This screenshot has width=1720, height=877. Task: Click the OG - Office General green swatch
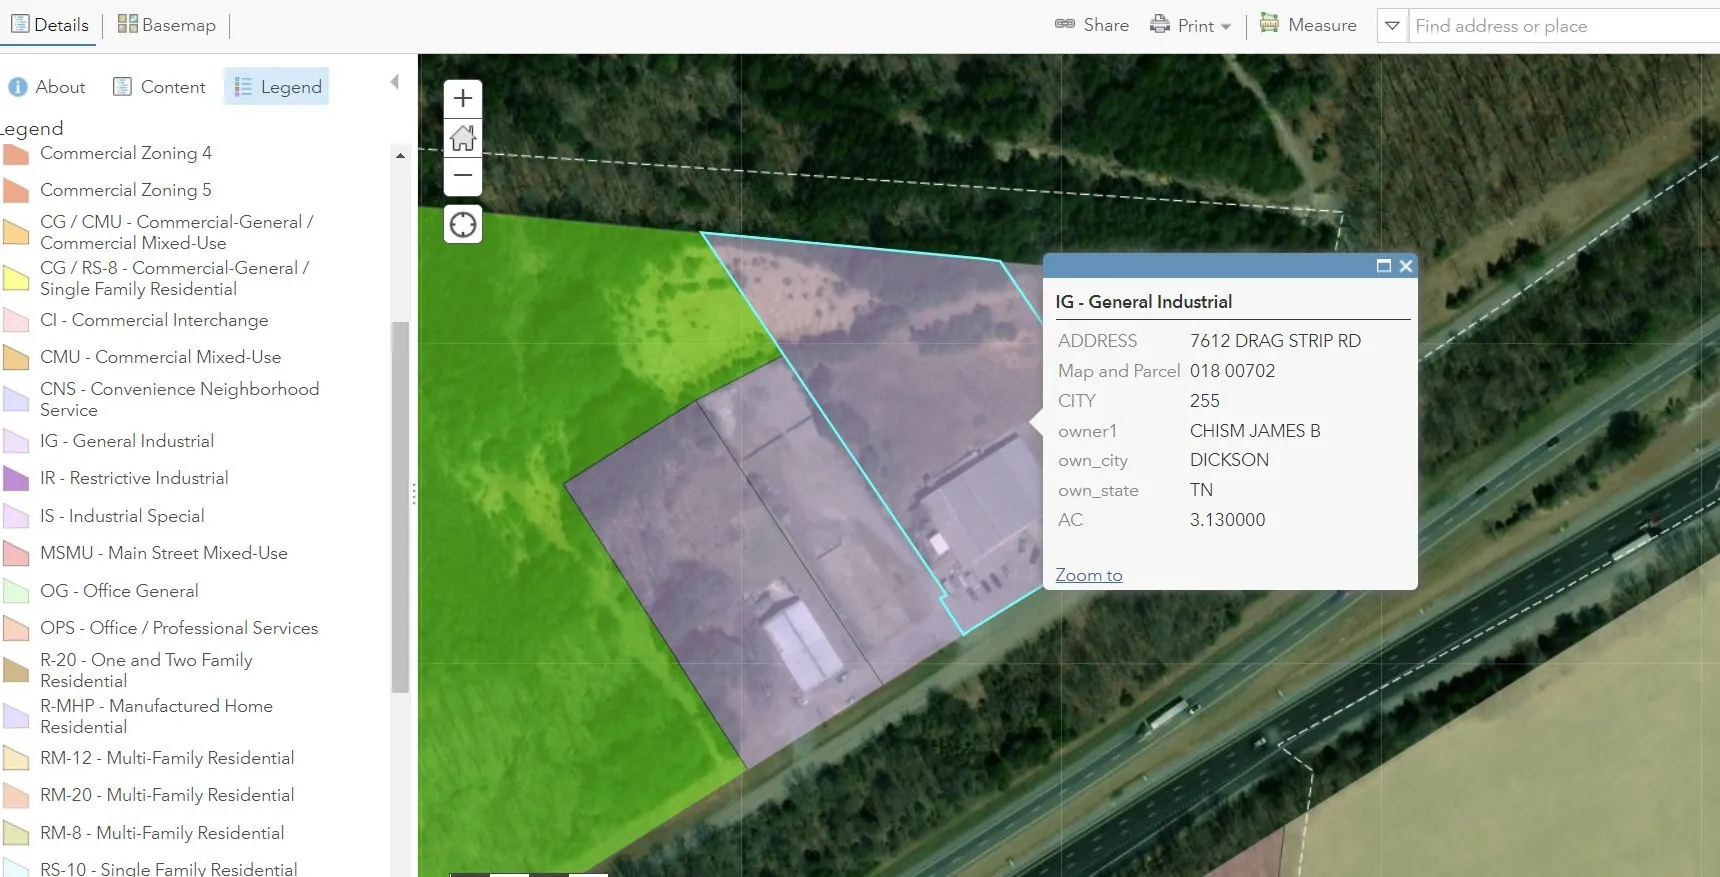coord(16,591)
